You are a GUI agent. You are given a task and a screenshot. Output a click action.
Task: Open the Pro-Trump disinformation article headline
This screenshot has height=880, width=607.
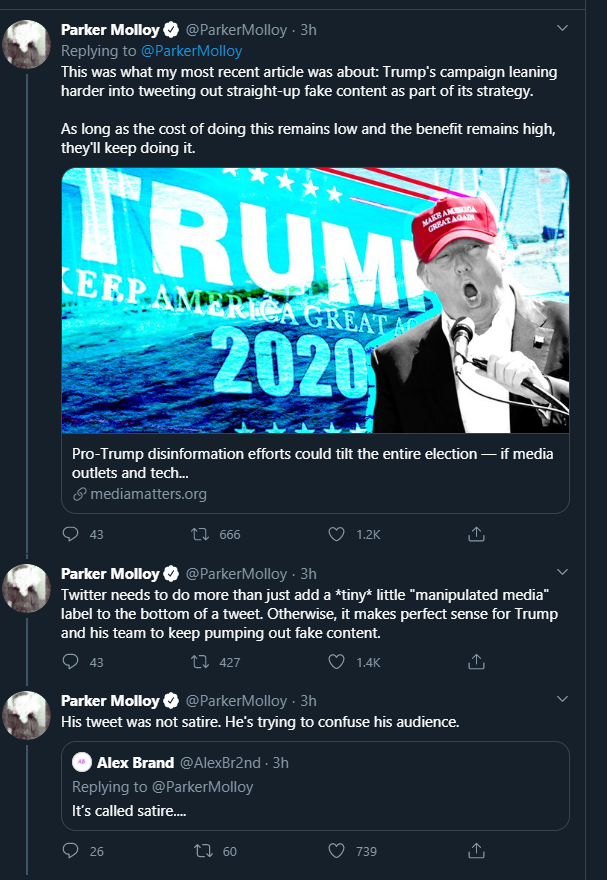pyautogui.click(x=312, y=463)
